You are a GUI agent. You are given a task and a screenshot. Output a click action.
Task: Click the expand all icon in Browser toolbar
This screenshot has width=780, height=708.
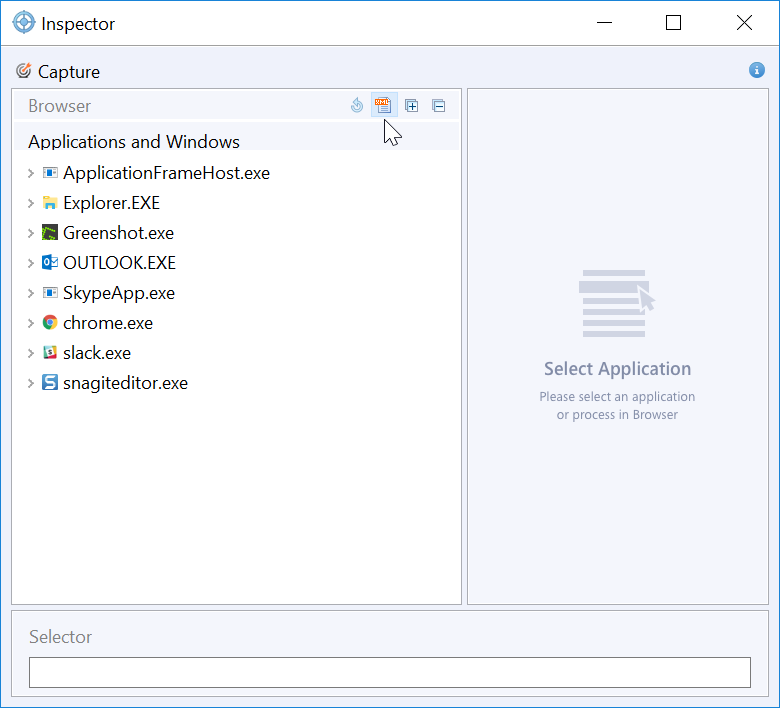click(411, 105)
